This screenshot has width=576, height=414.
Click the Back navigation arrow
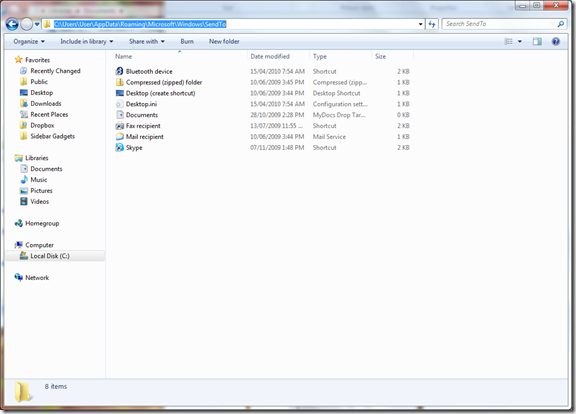coord(12,24)
